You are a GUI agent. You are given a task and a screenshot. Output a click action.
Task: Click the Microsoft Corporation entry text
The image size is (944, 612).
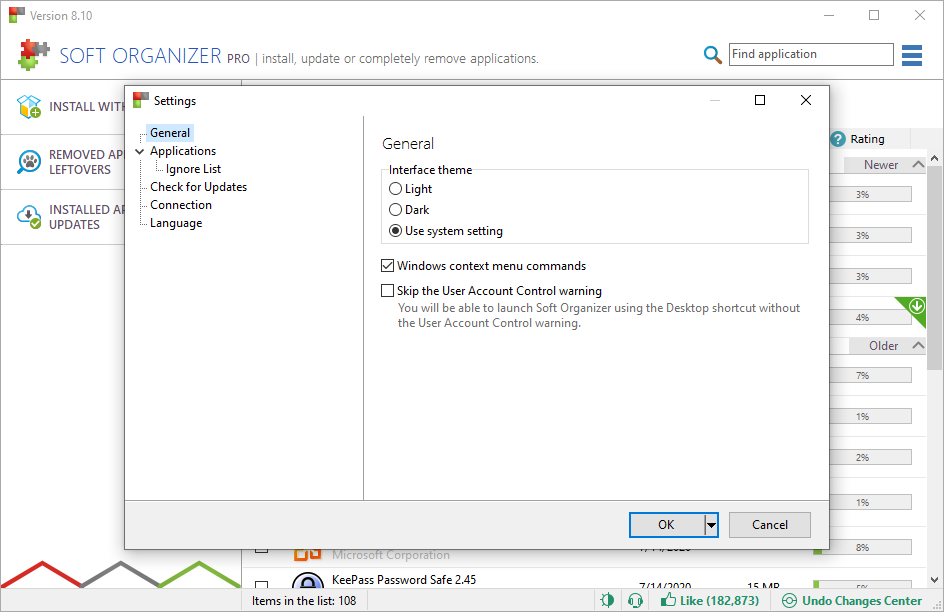[x=391, y=555]
